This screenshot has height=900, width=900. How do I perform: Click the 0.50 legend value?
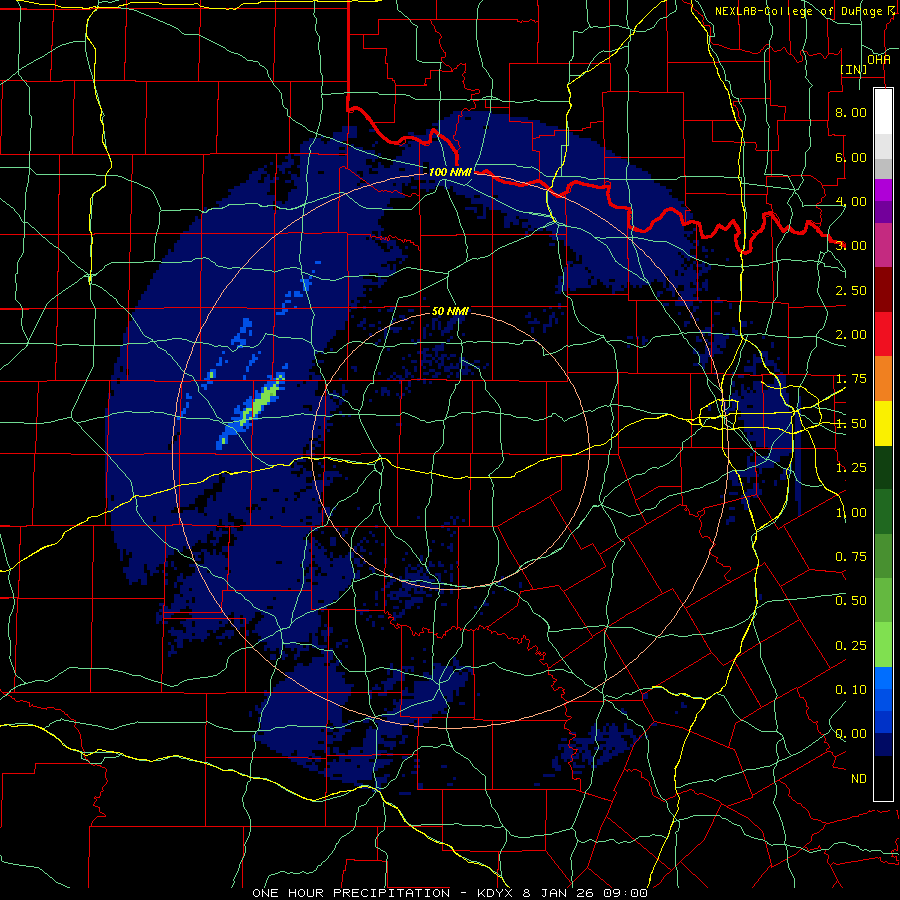pyautogui.click(x=851, y=601)
